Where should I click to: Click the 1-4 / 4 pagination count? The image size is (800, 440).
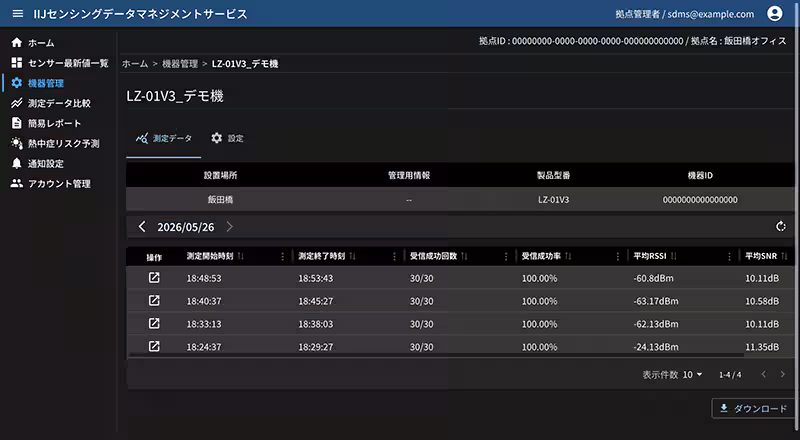(x=730, y=375)
